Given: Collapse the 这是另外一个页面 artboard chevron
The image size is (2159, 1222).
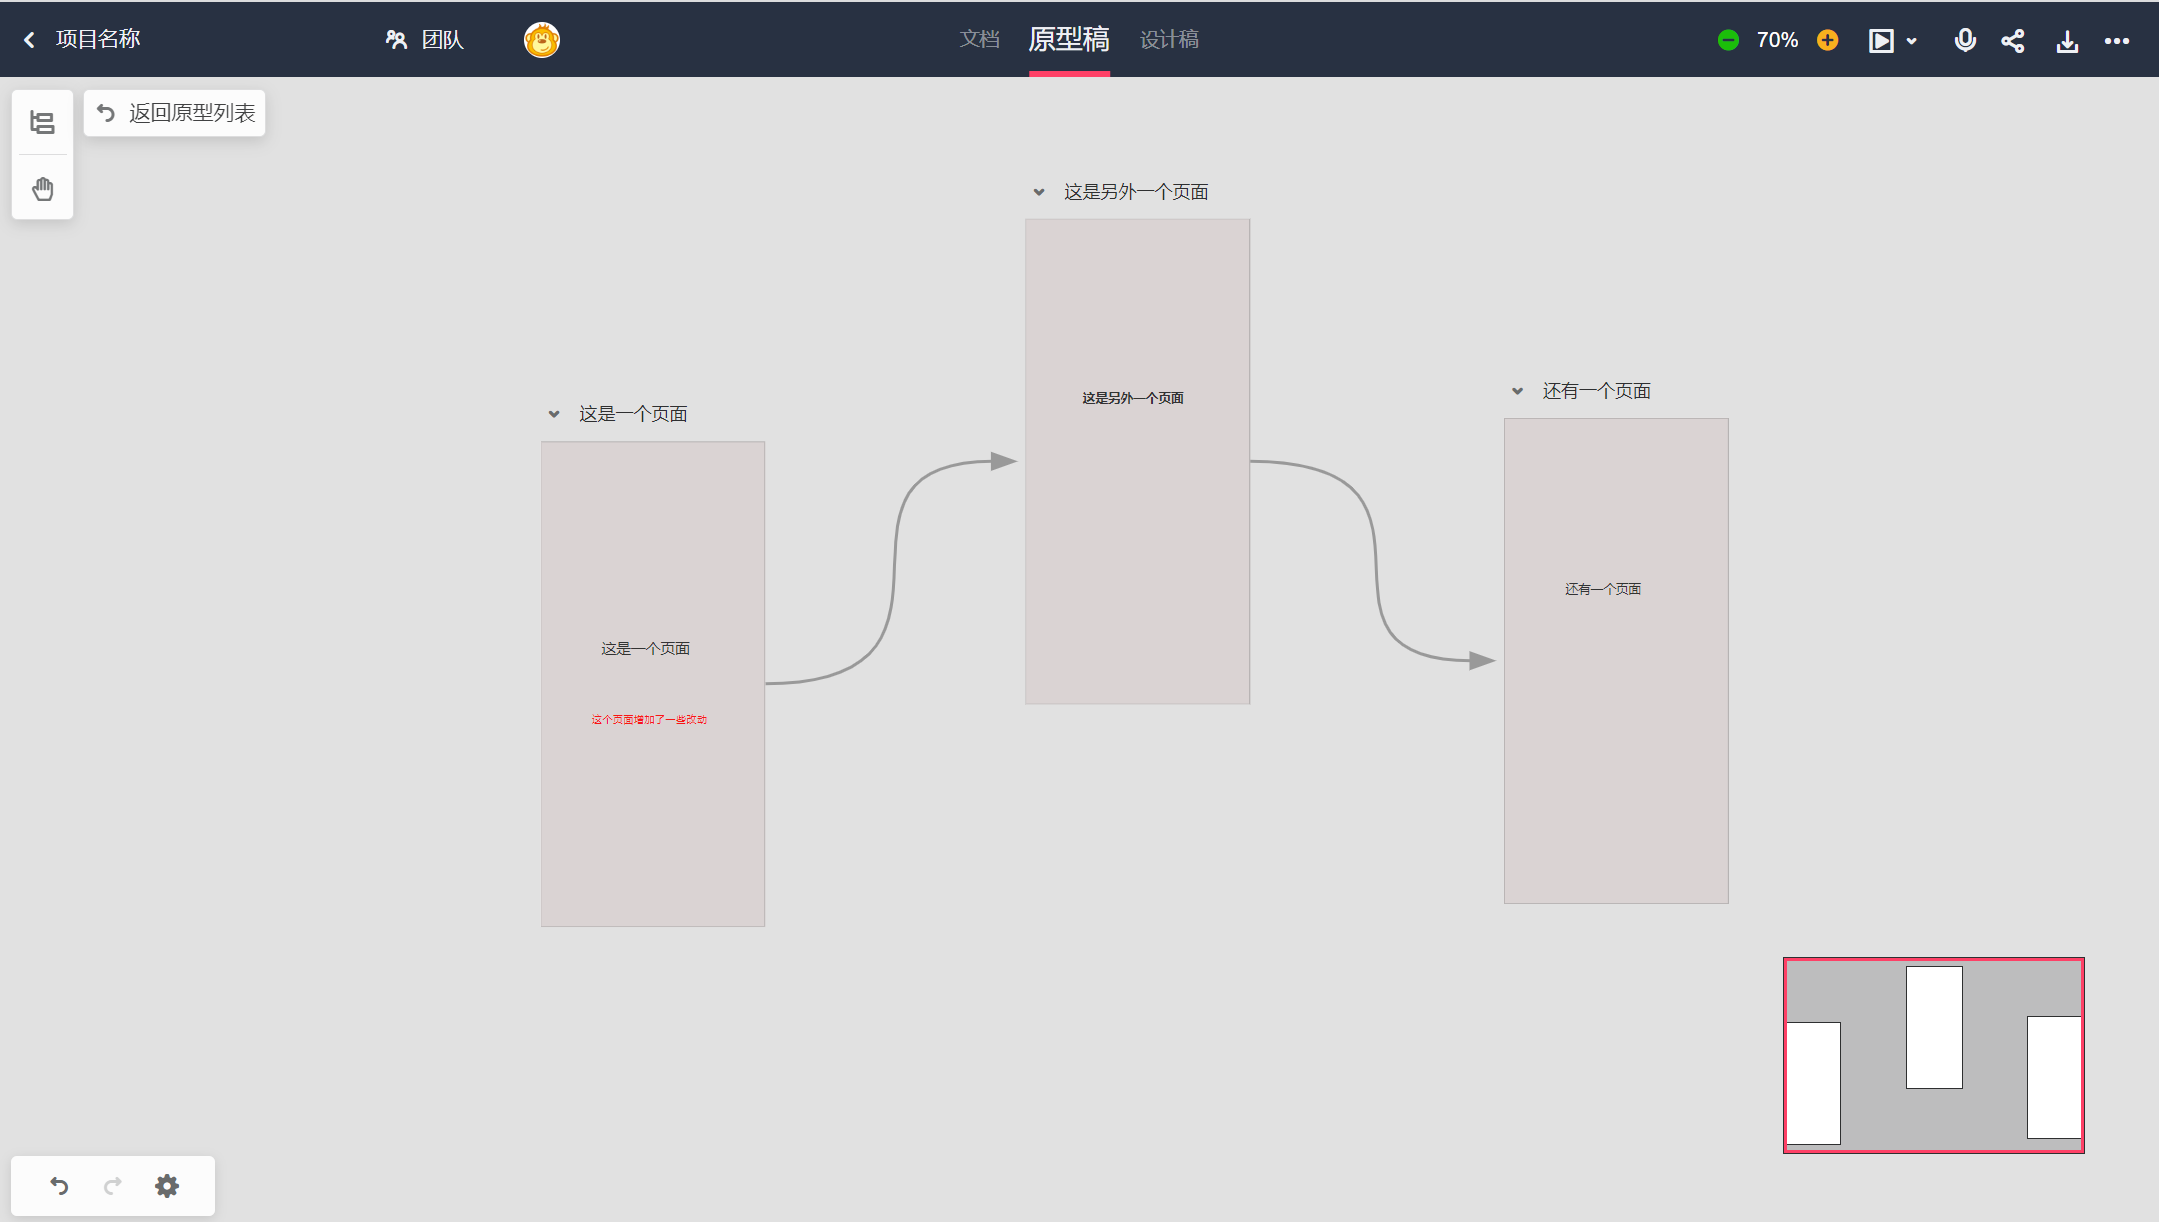Looking at the screenshot, I should click(x=1039, y=192).
